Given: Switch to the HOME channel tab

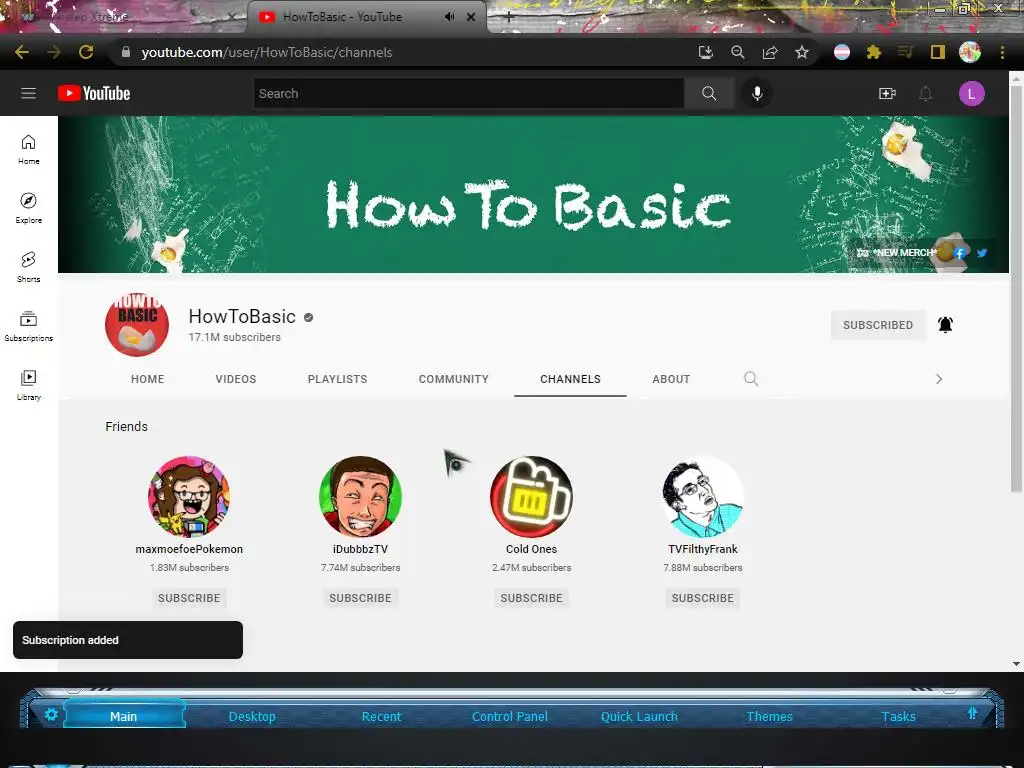Looking at the screenshot, I should [x=148, y=379].
